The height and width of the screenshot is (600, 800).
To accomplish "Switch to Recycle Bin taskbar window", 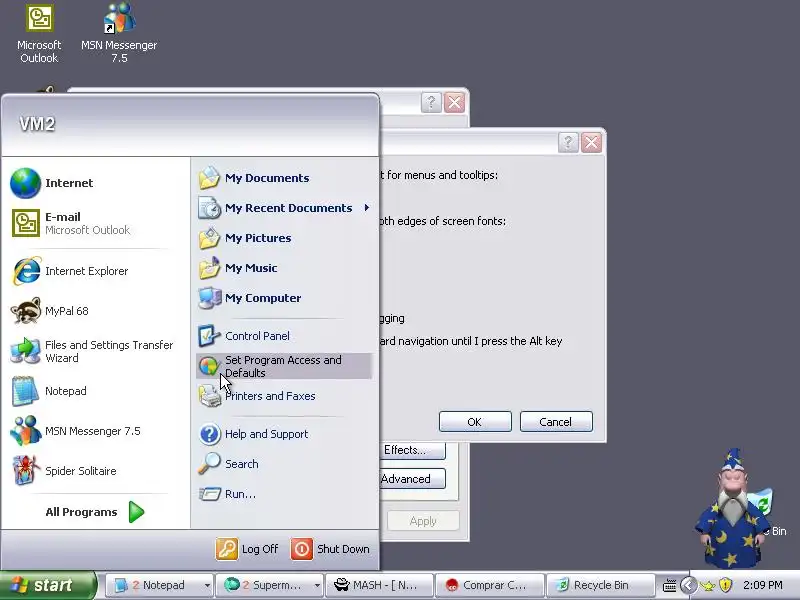I will click(x=601, y=585).
